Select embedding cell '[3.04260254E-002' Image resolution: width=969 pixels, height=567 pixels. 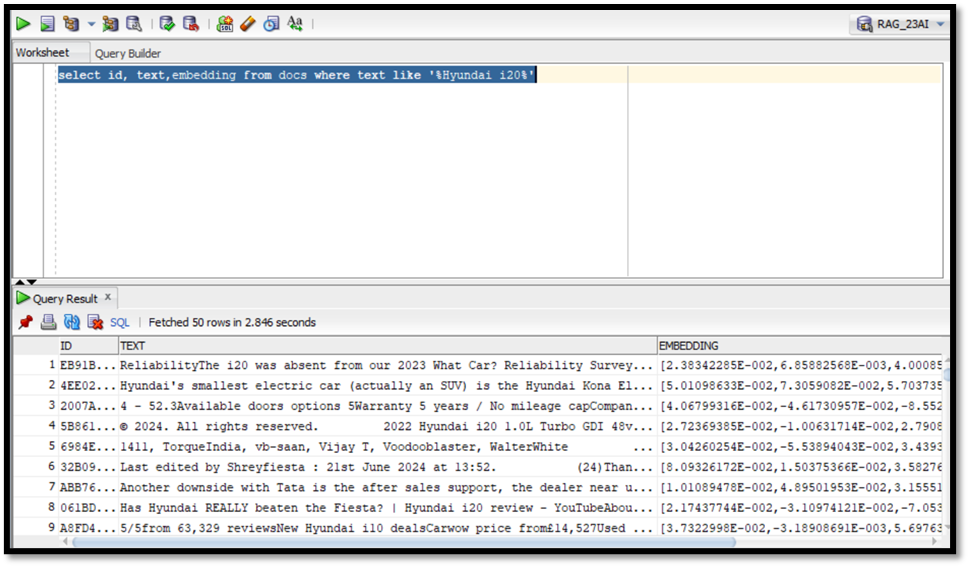[x=800, y=447]
